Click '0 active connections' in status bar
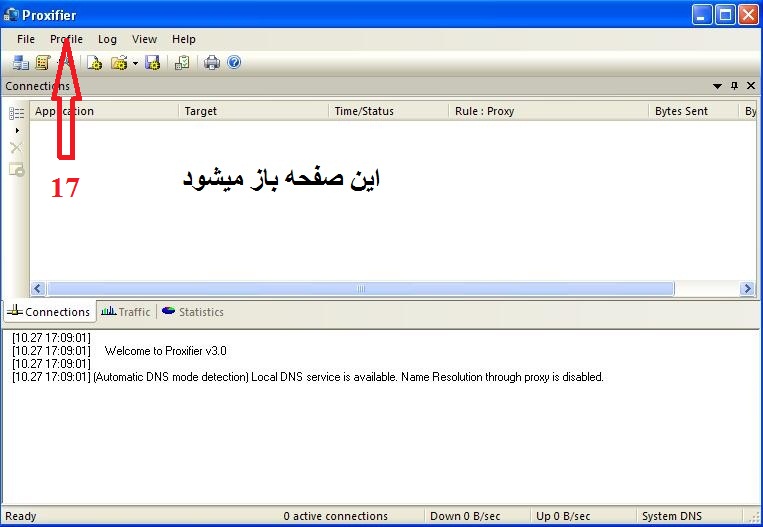This screenshot has width=763, height=527. 335,516
